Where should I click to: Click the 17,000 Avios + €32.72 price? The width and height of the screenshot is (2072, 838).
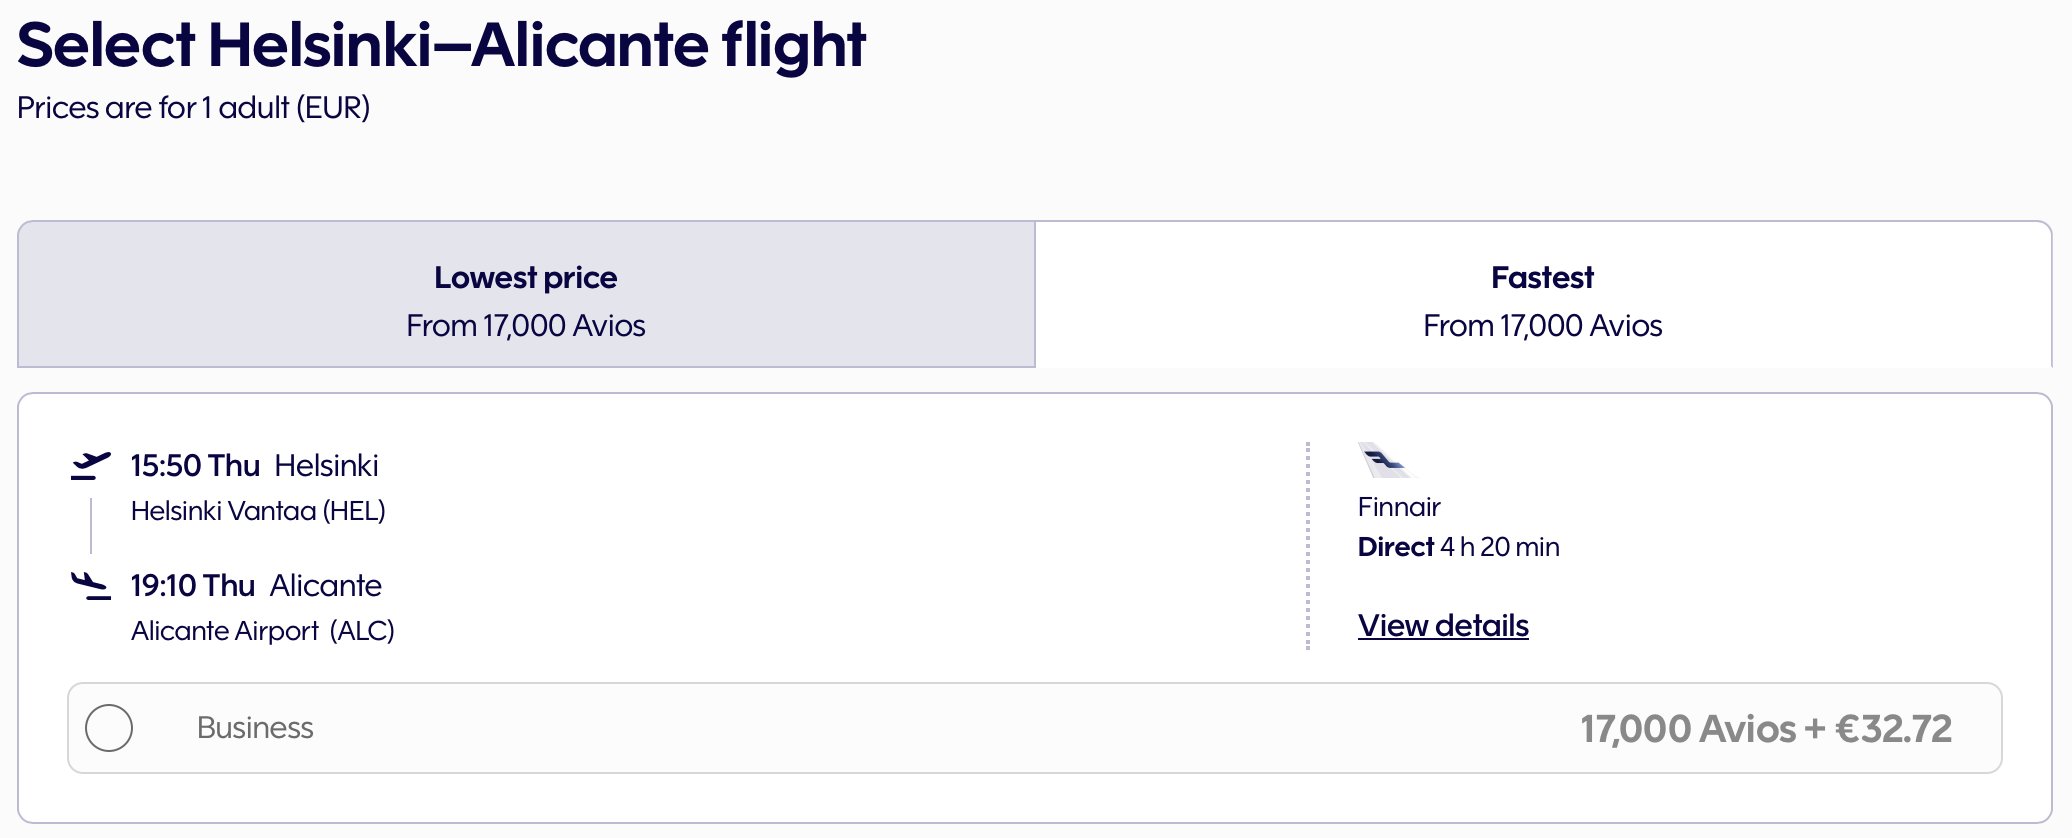click(1766, 729)
